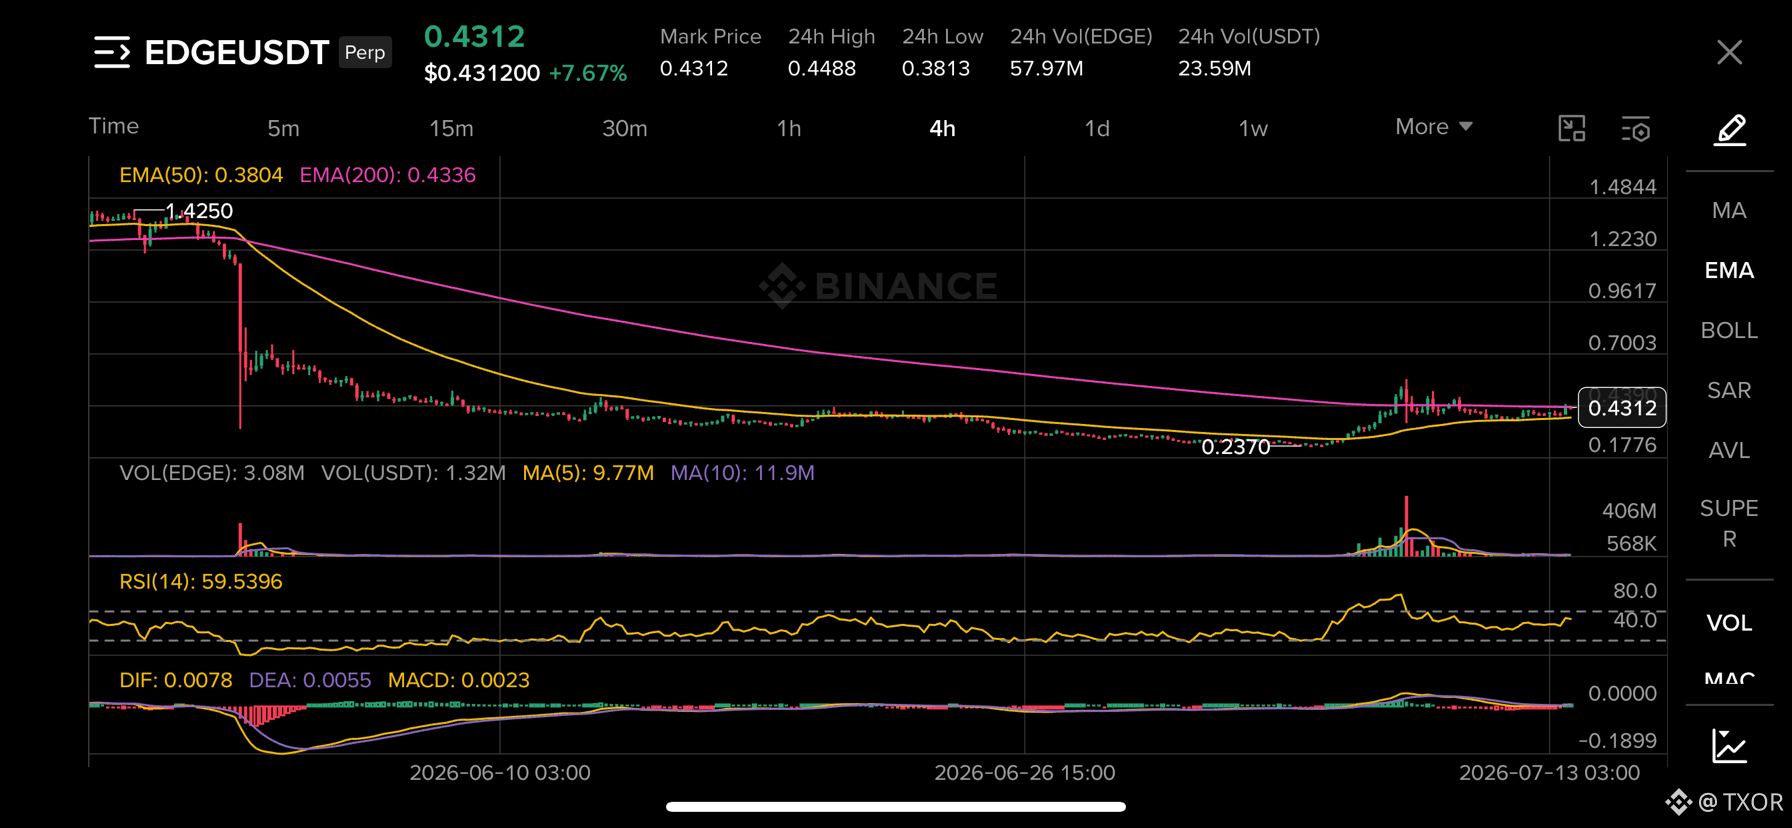This screenshot has width=1792, height=828.
Task: Select the drawing pencil tool
Action: click(1730, 130)
